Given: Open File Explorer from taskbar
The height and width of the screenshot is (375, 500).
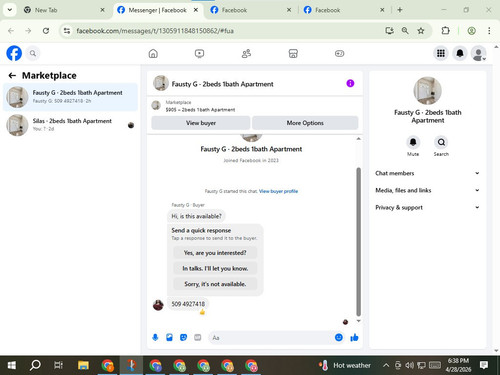Looking at the screenshot, I should click(x=83, y=365).
